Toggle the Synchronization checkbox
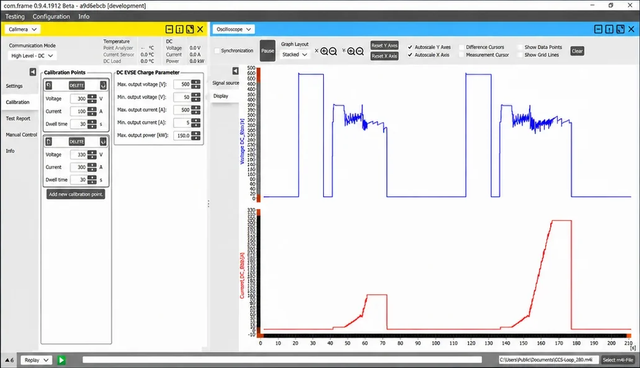 [217, 51]
